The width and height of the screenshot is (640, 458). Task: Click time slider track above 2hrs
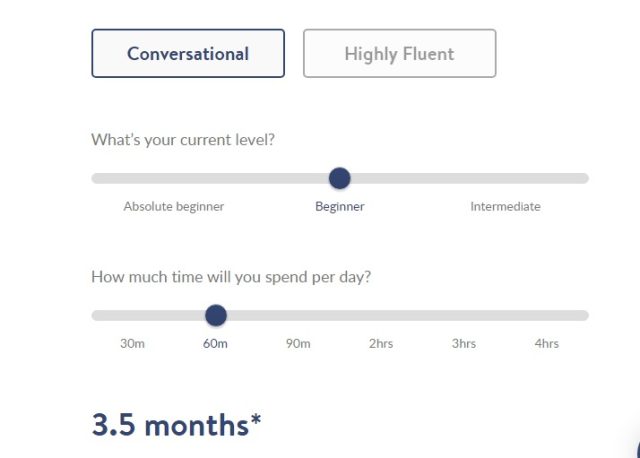(x=381, y=316)
